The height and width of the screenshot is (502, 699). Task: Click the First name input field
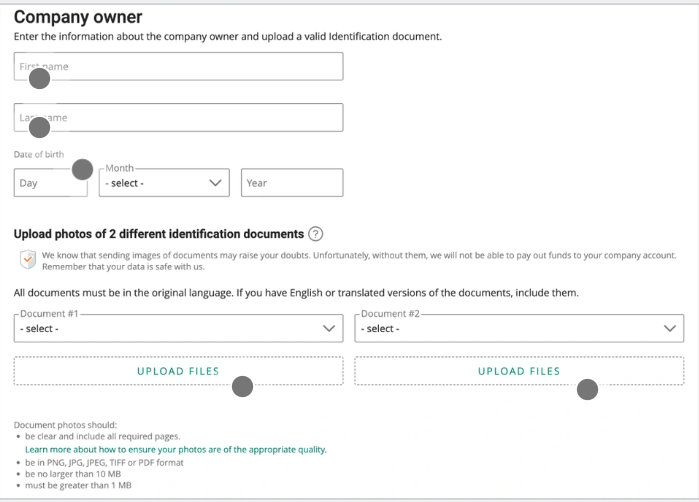click(x=178, y=66)
